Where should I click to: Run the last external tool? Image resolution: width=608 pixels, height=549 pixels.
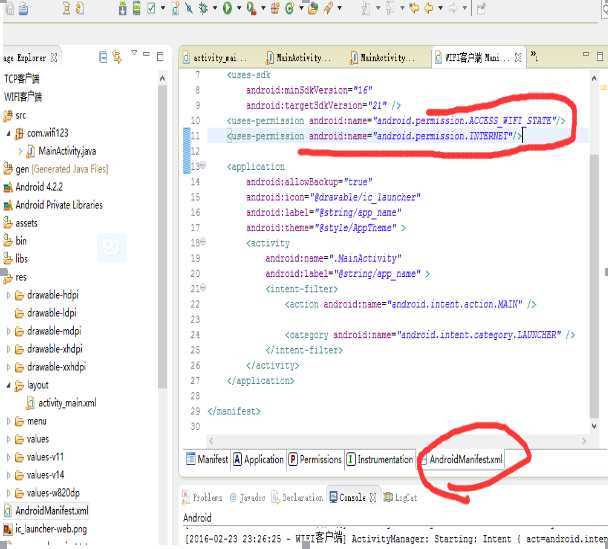point(251,8)
